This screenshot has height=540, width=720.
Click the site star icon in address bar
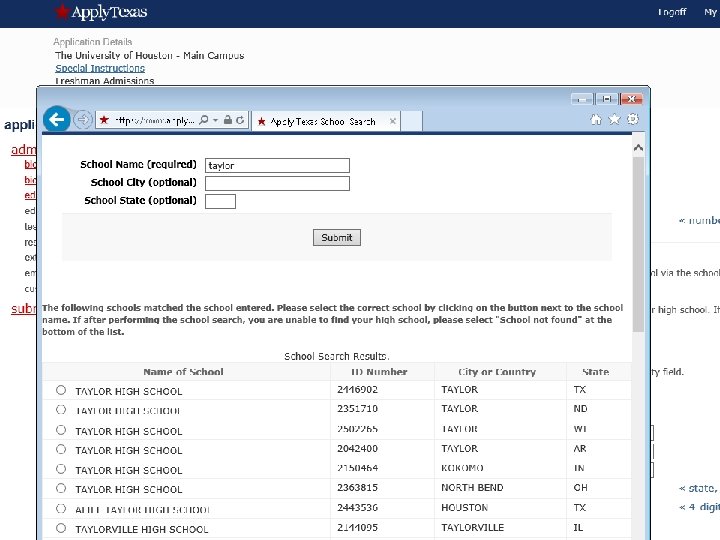(104, 120)
